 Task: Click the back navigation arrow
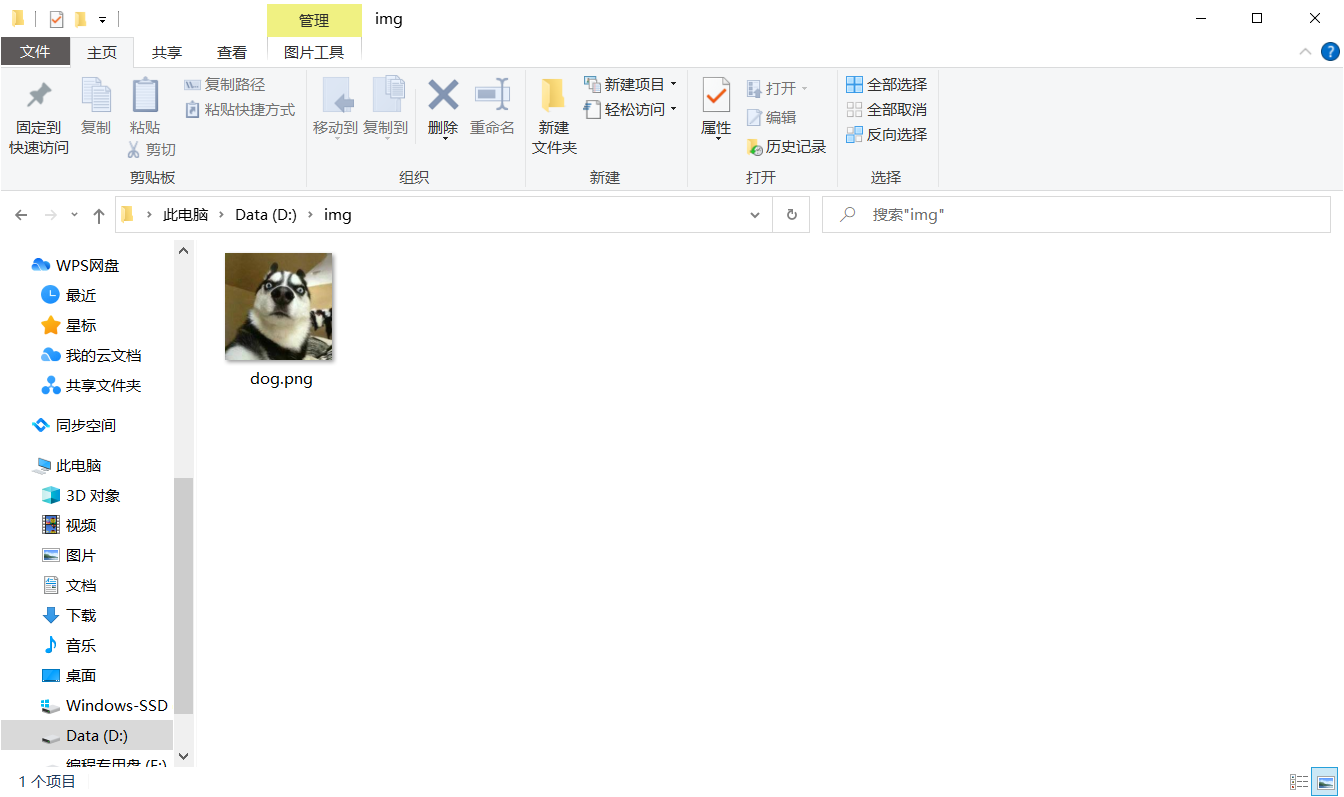point(22,215)
